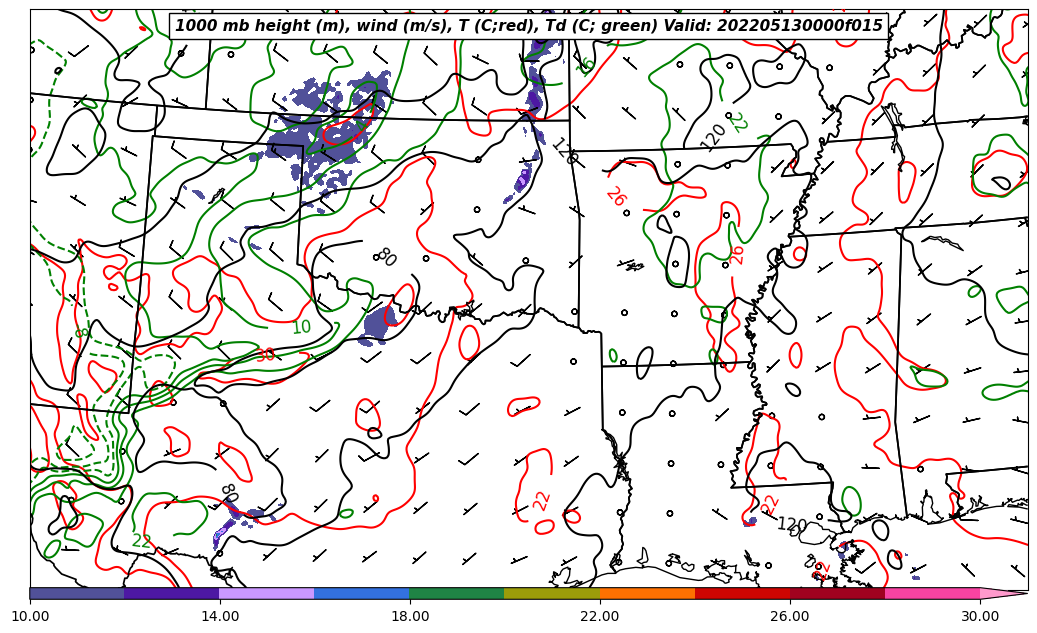
Task: Select the bright red 24–26 colorbar segment
Action: point(743,593)
